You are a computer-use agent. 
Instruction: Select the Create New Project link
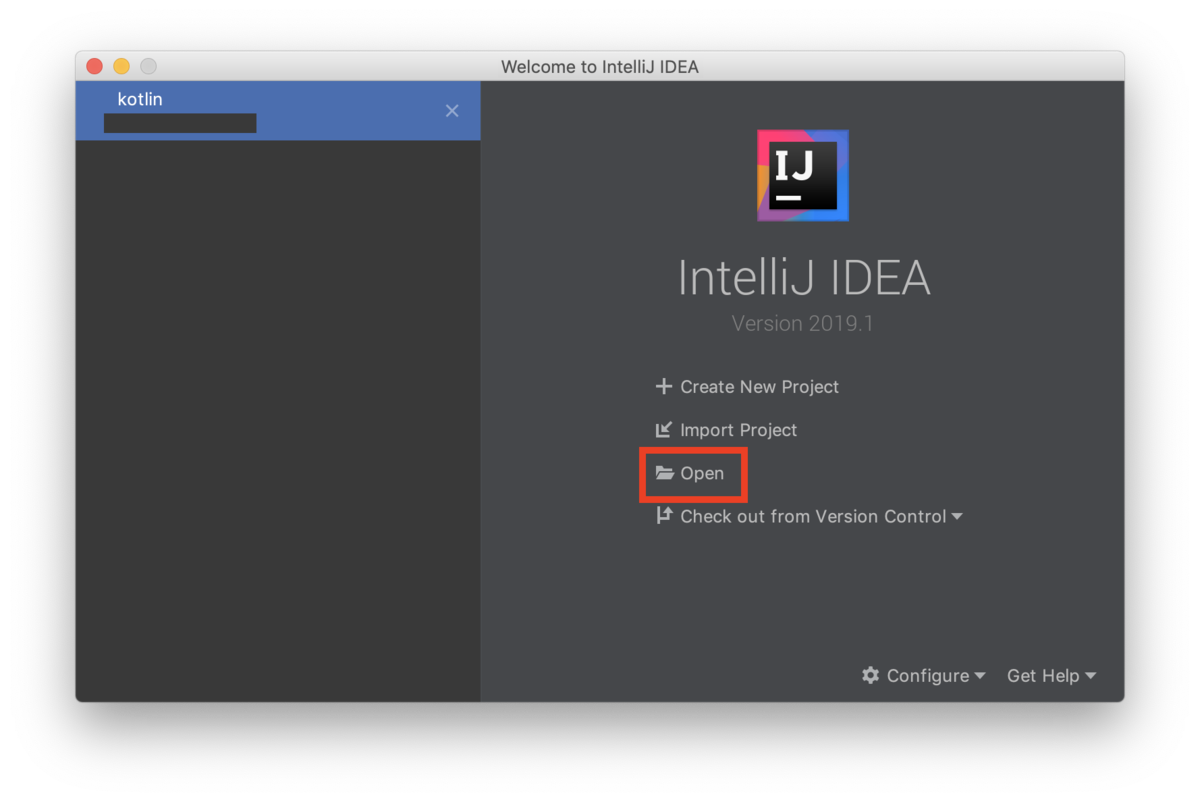pos(760,387)
